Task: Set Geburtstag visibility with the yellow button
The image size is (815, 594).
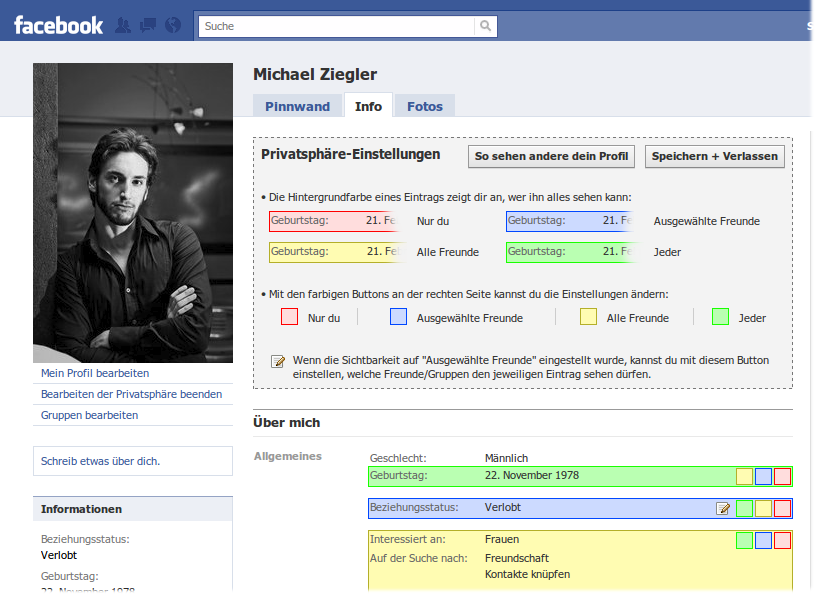Action: 744,476
